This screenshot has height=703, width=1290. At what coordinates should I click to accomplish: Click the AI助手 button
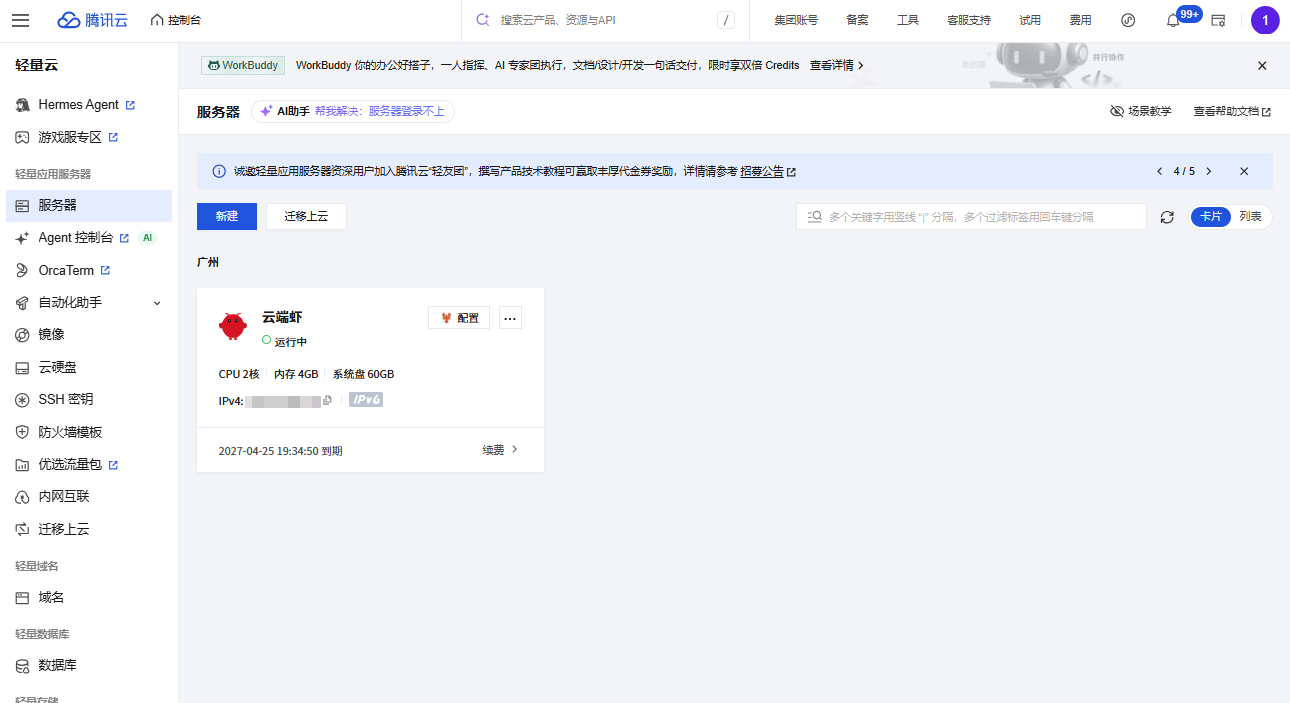click(x=353, y=111)
